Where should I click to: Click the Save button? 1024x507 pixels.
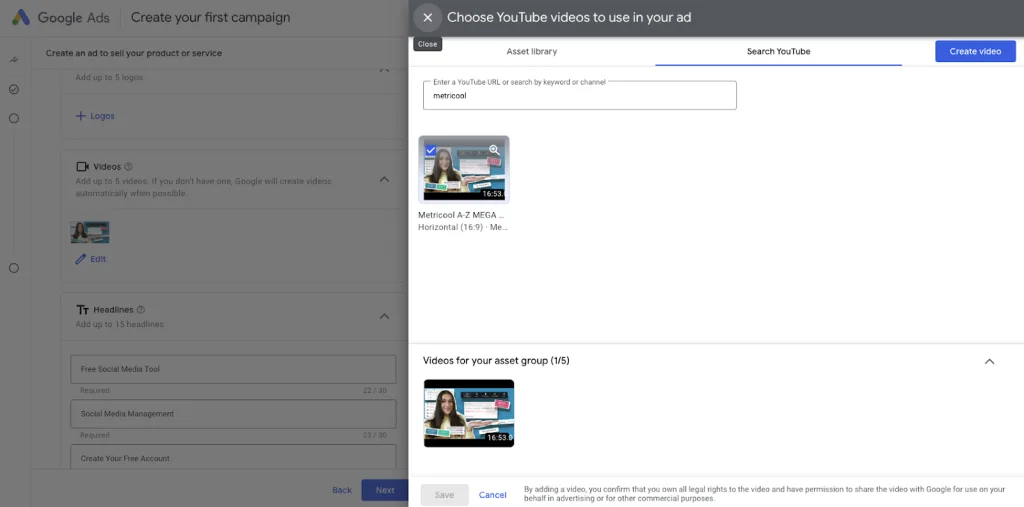[x=444, y=495]
